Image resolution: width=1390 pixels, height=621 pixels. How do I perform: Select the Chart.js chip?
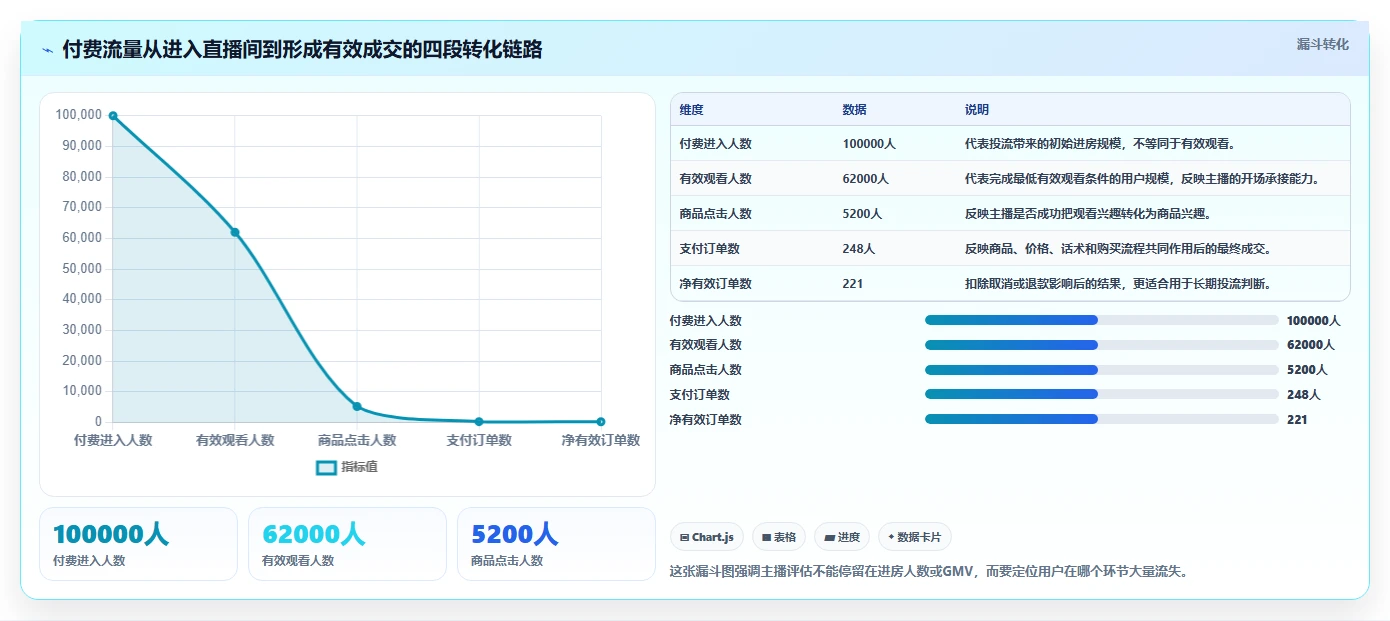pyautogui.click(x=706, y=537)
